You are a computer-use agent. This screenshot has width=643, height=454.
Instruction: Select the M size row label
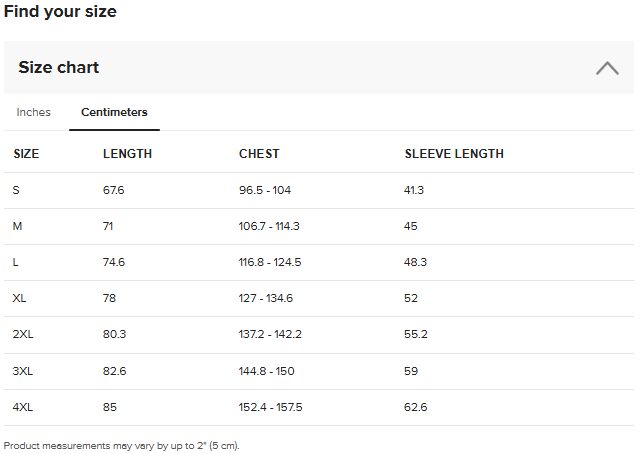[17, 226]
